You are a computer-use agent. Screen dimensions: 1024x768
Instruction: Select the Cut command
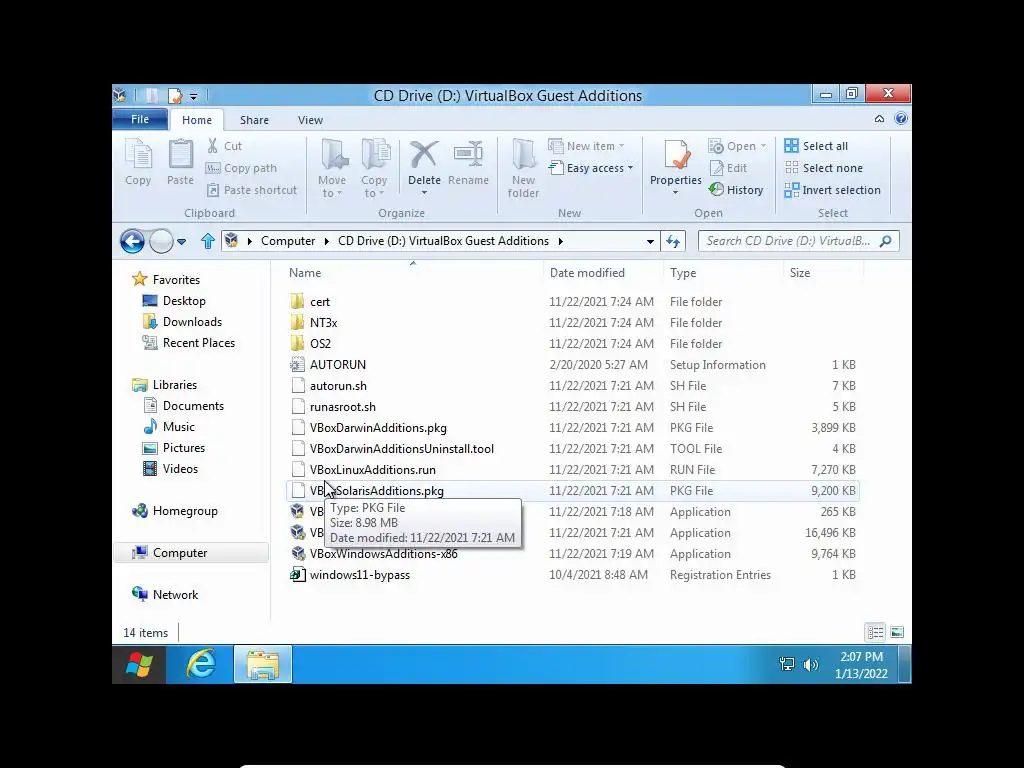point(224,146)
